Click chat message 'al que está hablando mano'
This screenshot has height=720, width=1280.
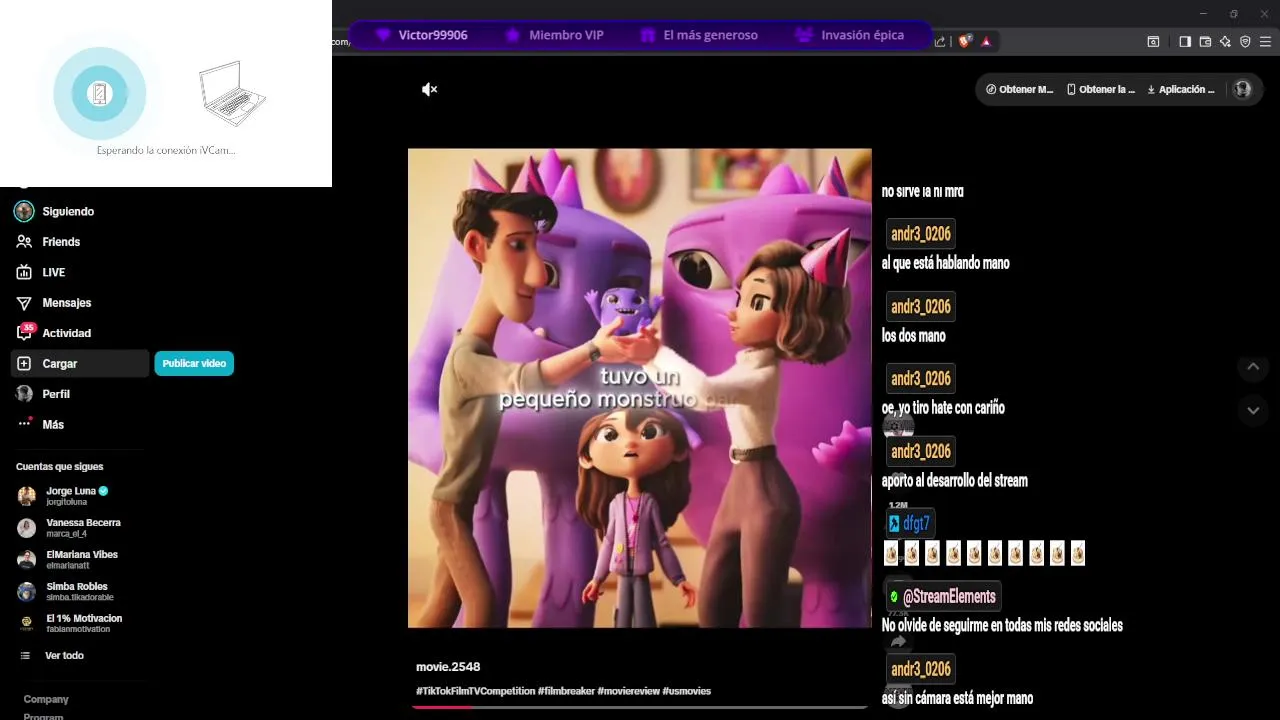(945, 263)
